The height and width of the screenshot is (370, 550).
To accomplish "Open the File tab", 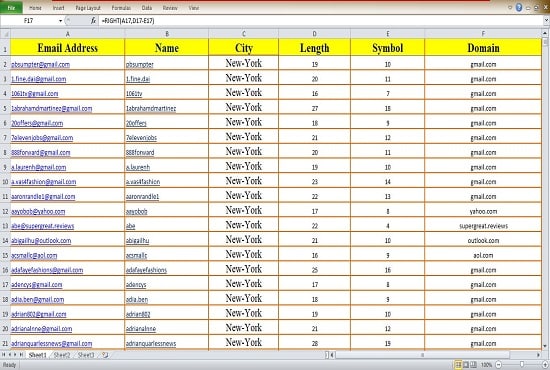I will (11, 7).
